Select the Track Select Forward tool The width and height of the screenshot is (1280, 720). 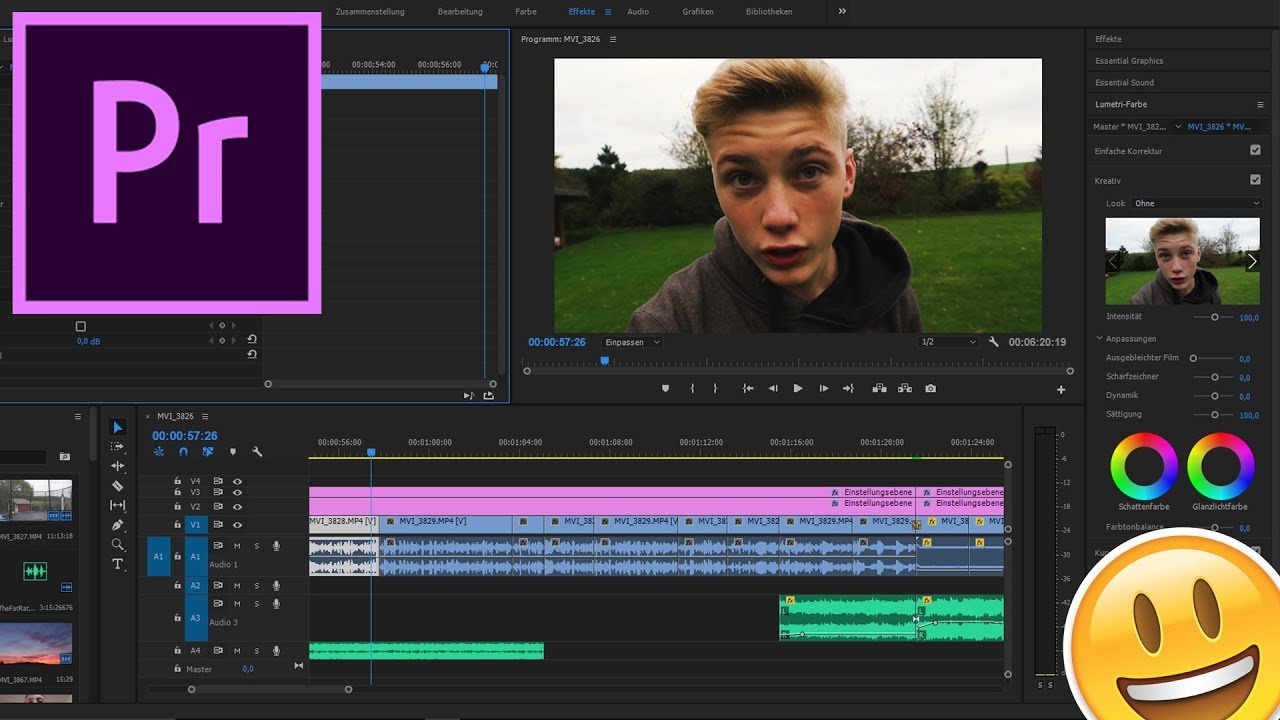[x=118, y=446]
